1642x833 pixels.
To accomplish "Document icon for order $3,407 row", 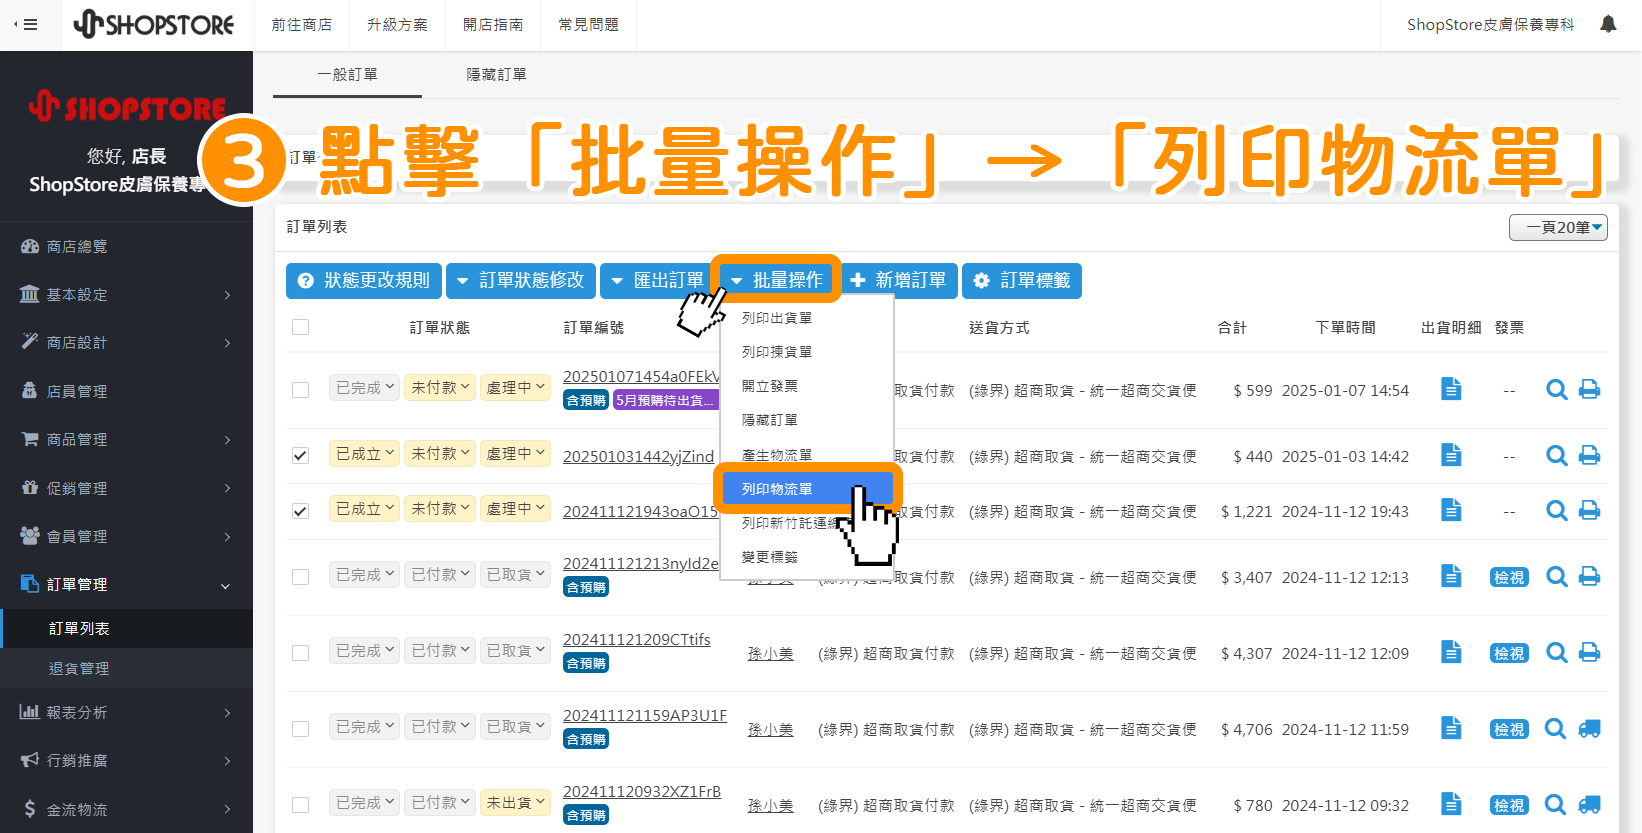I will [1451, 576].
